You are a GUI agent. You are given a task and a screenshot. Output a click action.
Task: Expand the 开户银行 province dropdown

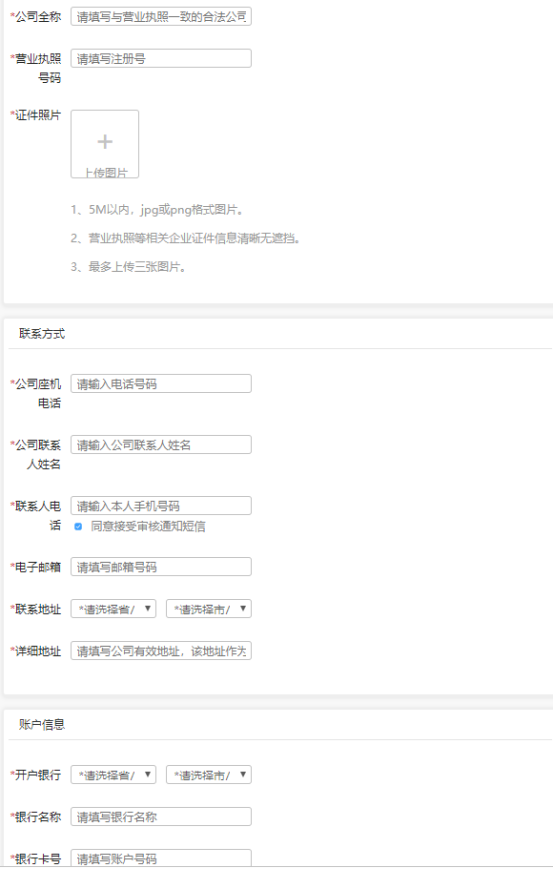[x=113, y=775]
